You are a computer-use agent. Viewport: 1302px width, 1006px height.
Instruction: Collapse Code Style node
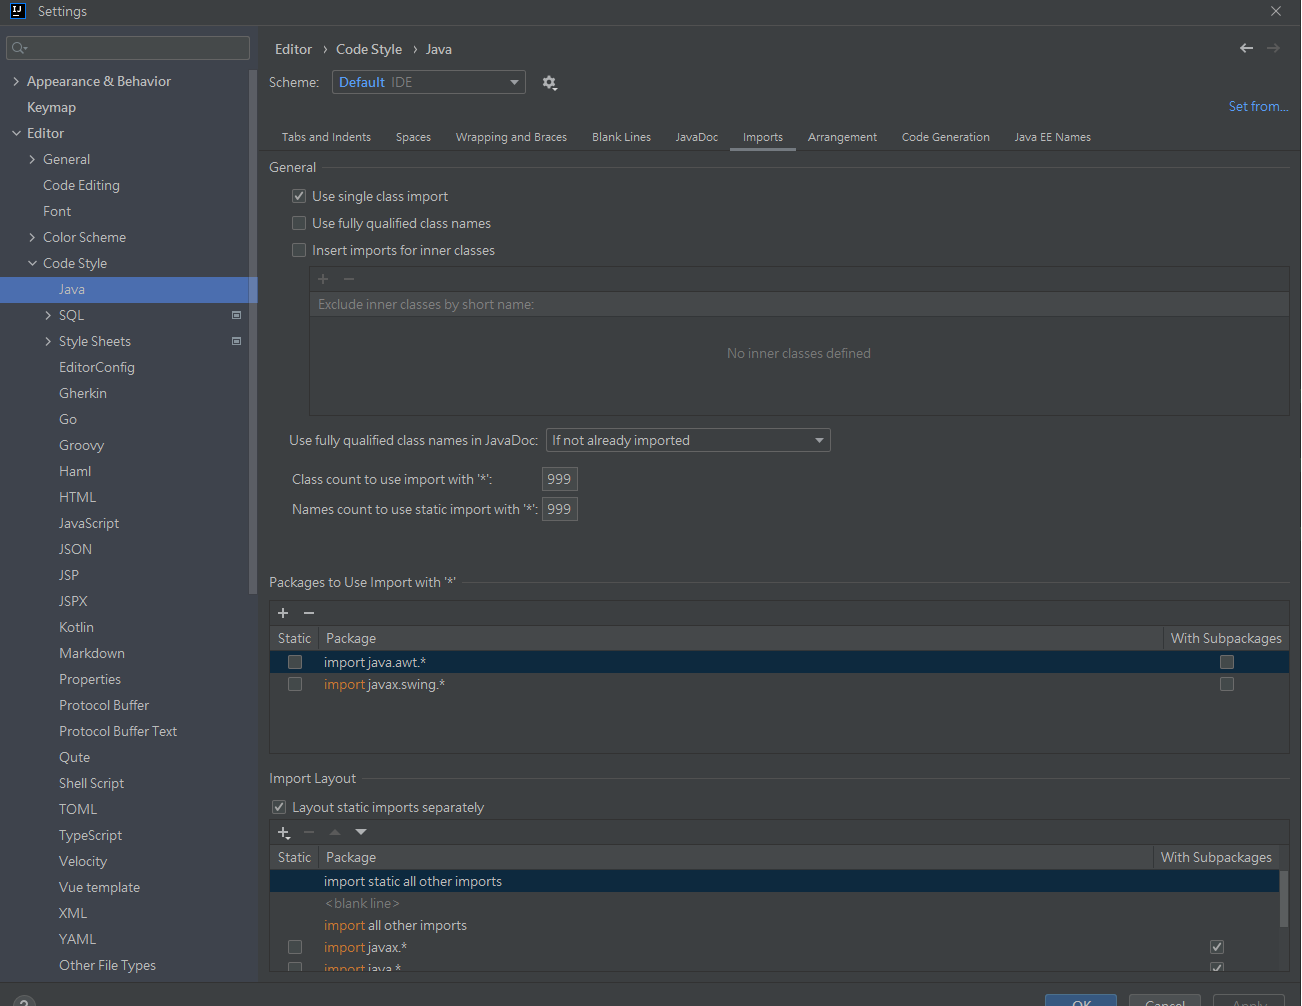[x=32, y=263]
